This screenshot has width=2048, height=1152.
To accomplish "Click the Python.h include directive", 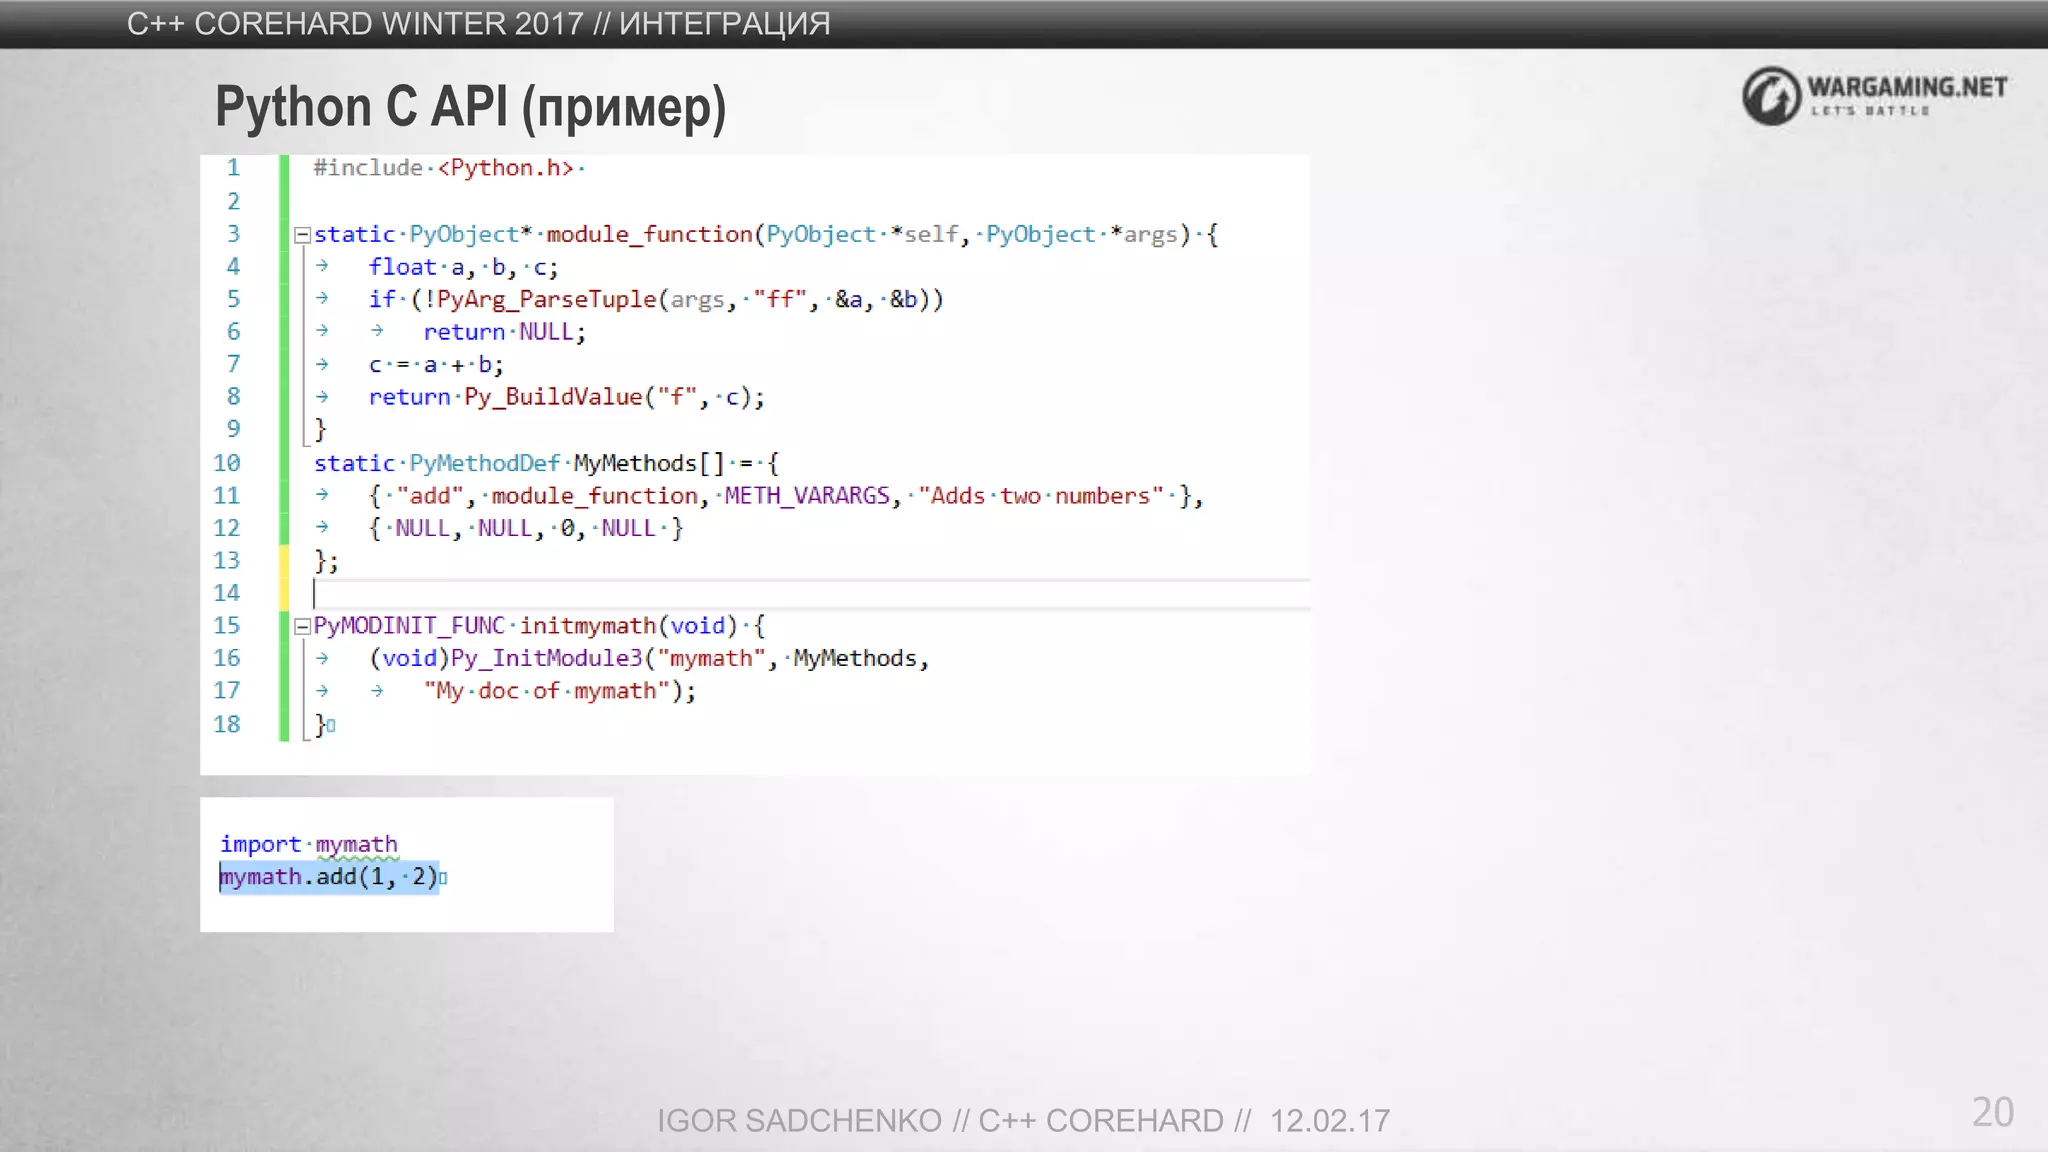I will (x=446, y=168).
